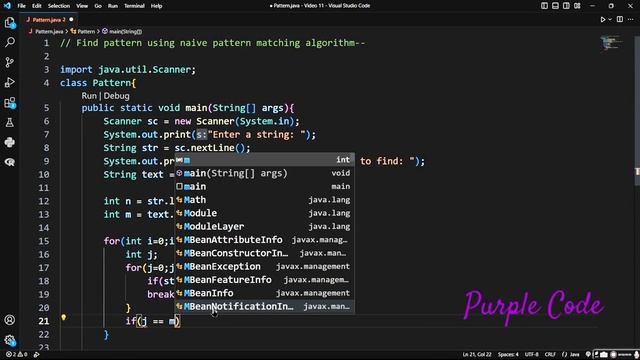Change line endings via CRLF

pyautogui.click(x=550, y=354)
